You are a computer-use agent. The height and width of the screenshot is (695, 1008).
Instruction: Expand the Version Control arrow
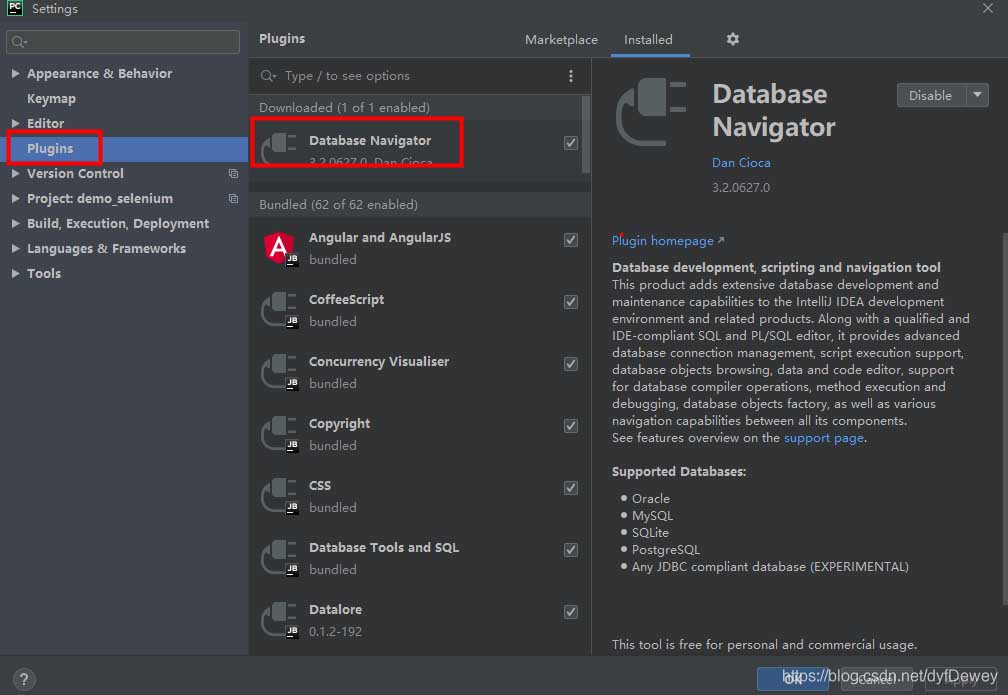(15, 173)
